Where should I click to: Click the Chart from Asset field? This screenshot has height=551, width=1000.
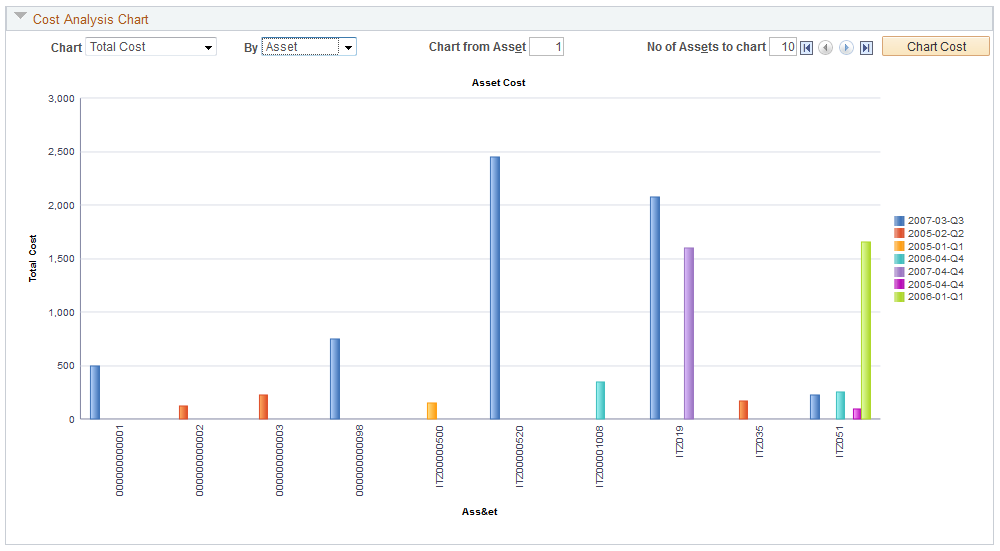[x=547, y=47]
